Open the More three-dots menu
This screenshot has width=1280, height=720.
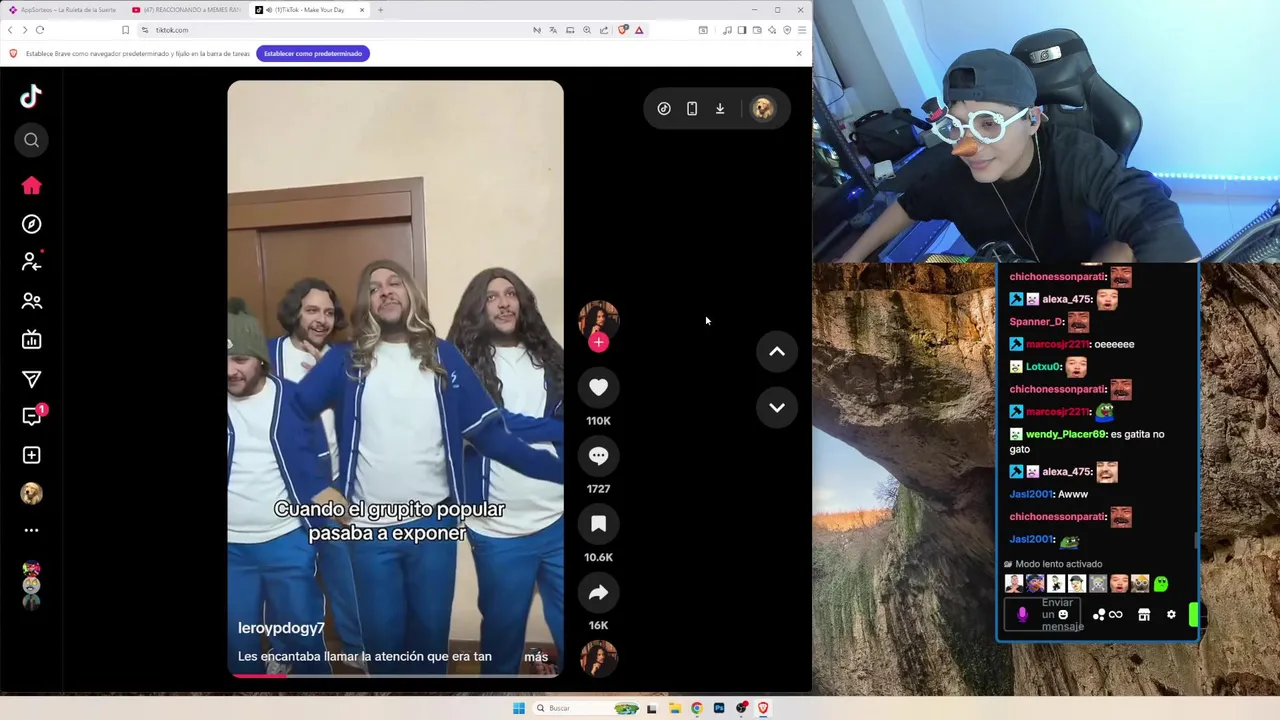(x=31, y=530)
